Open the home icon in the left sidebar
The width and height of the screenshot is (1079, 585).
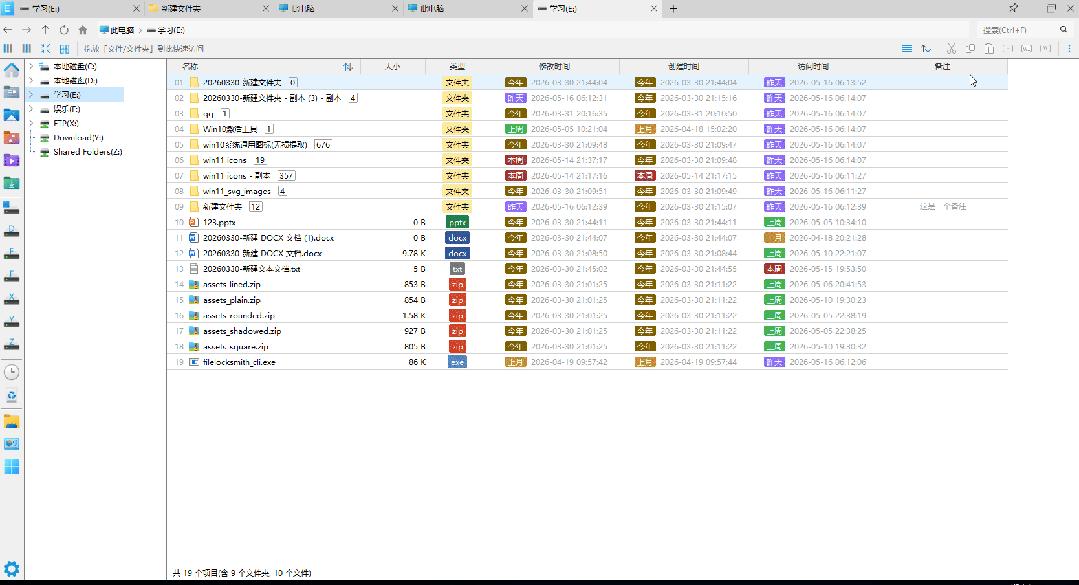pyautogui.click(x=12, y=70)
